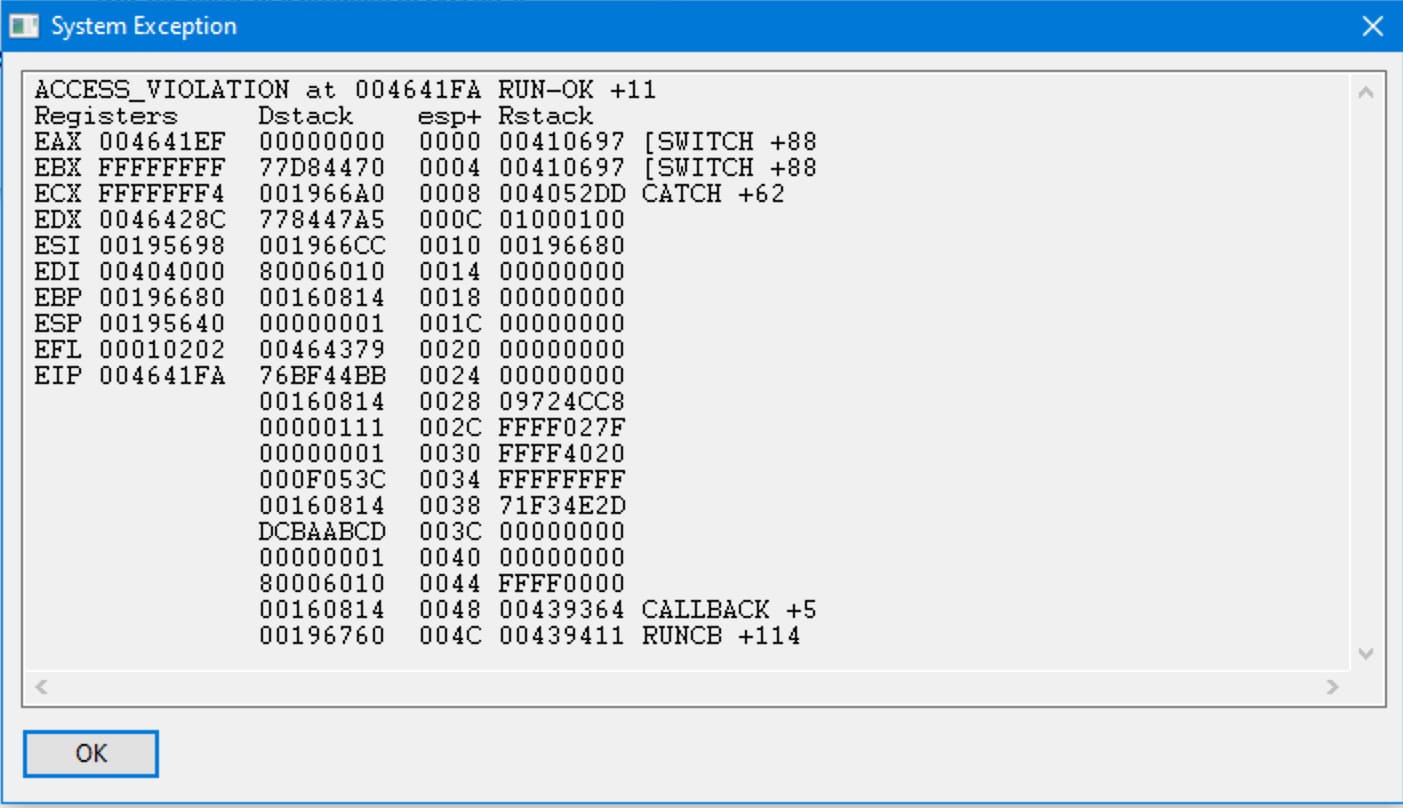1403x808 pixels.
Task: Click the Registers column header text
Action: (106, 116)
